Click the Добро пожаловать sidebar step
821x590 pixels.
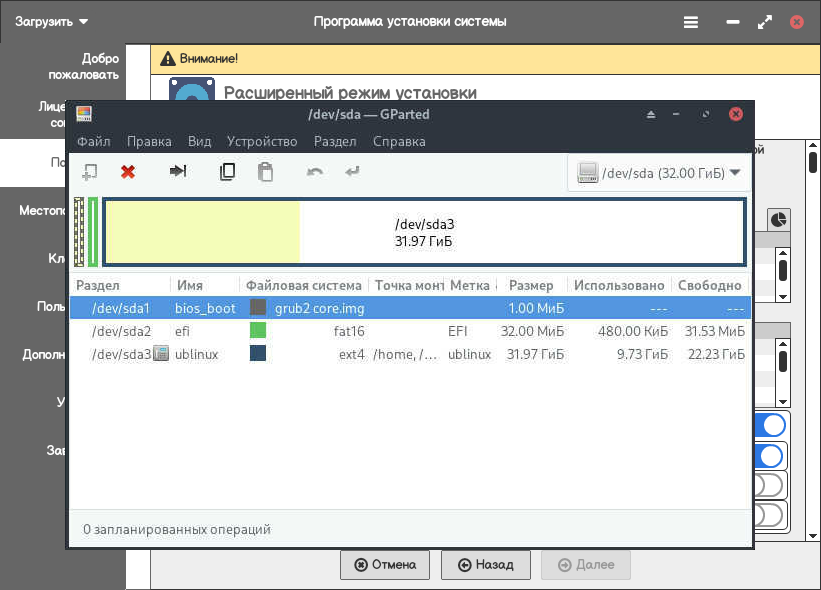(84, 66)
